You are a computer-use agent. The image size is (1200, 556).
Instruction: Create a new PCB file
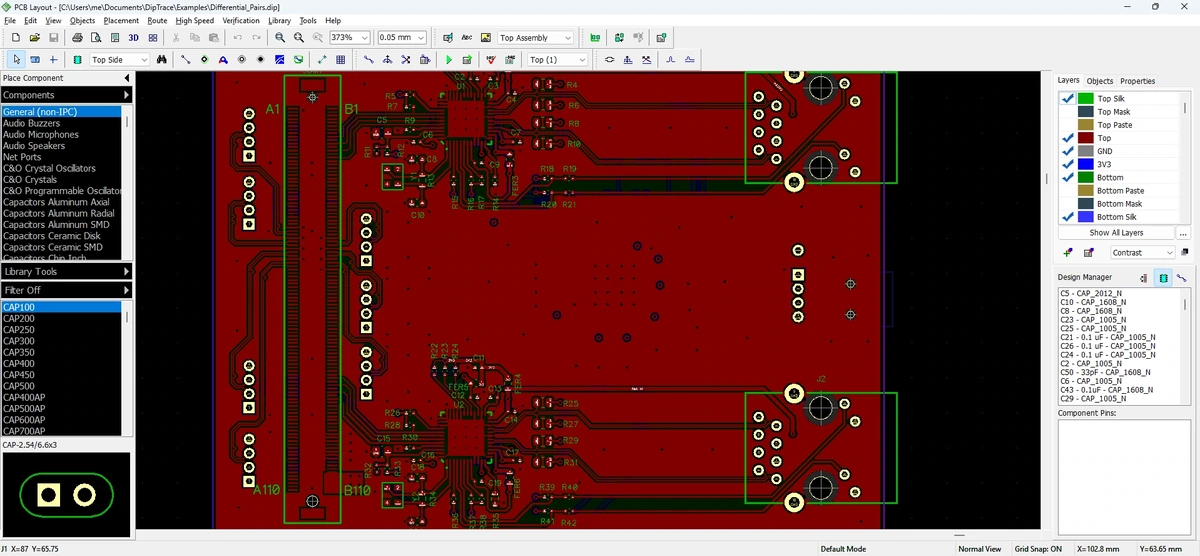16,37
